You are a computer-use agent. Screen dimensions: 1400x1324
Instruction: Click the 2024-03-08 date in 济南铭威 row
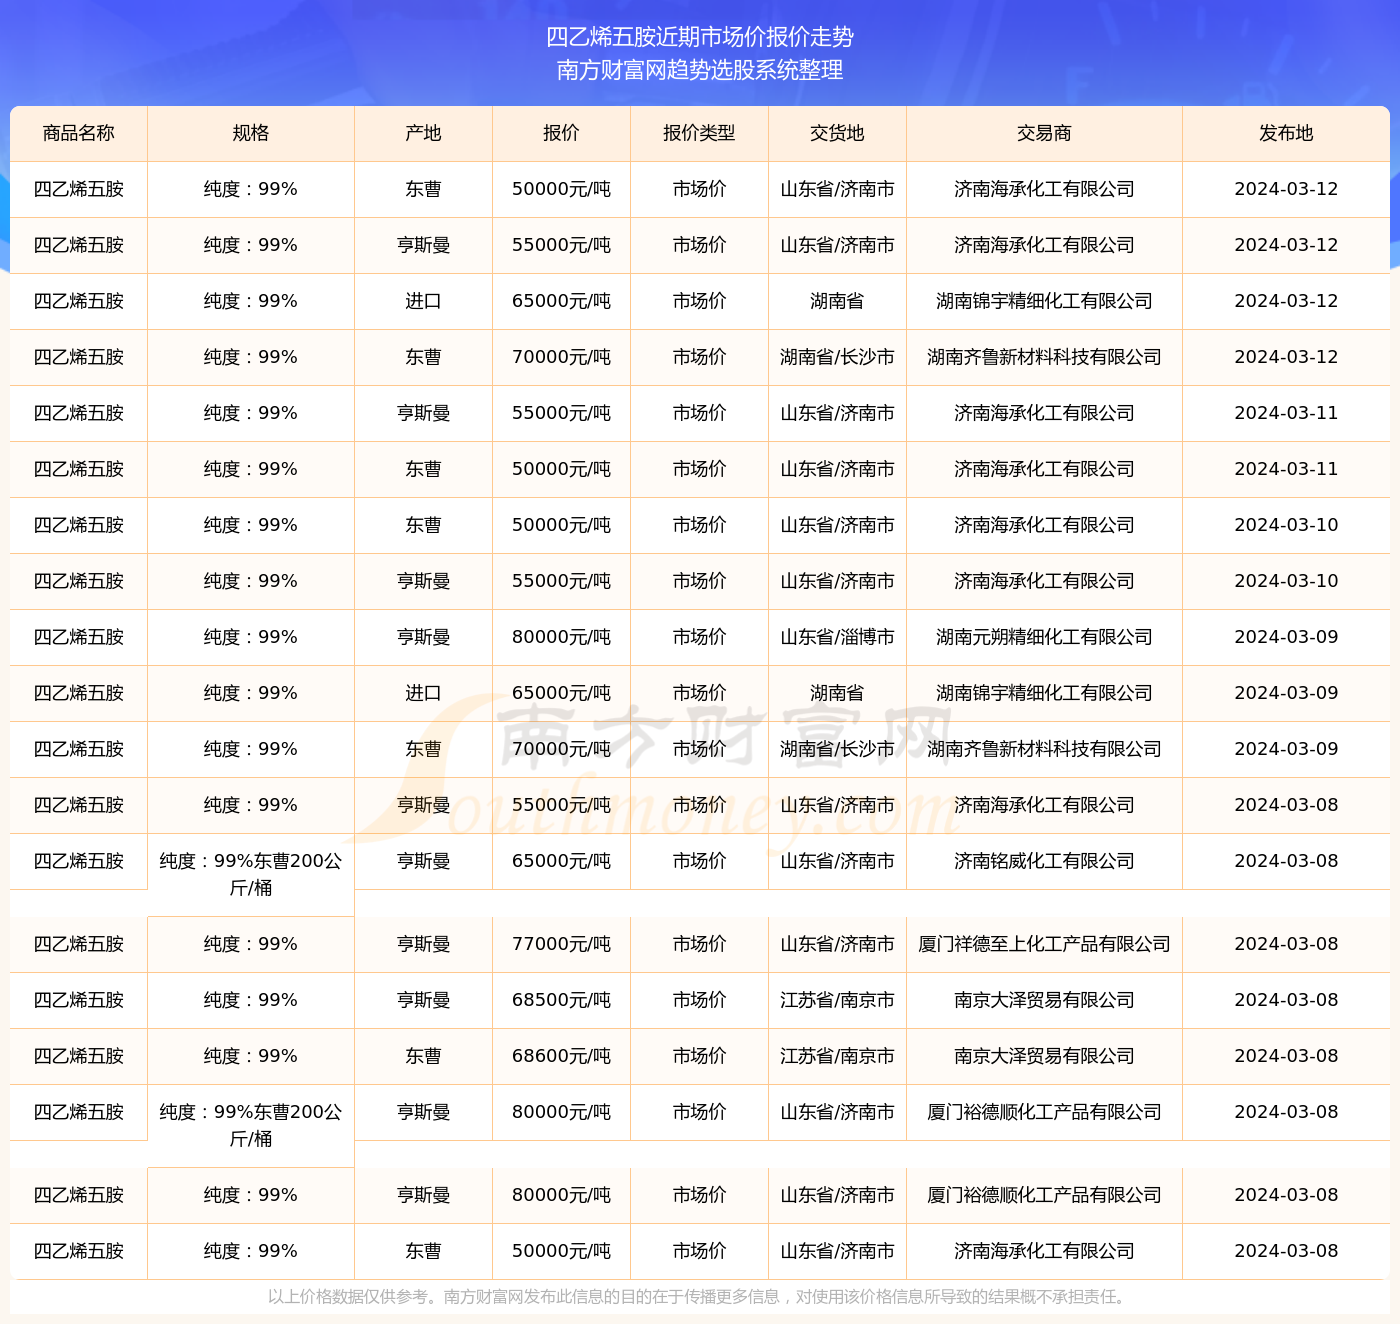[x=1287, y=861]
